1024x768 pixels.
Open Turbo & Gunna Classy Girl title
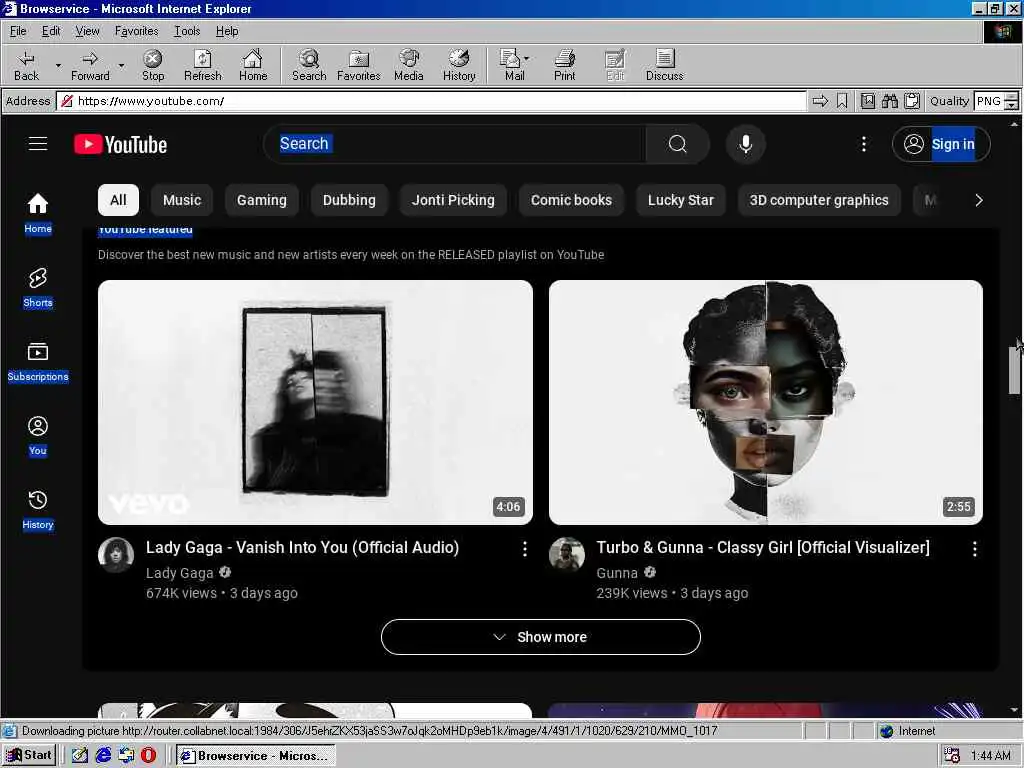coord(763,547)
